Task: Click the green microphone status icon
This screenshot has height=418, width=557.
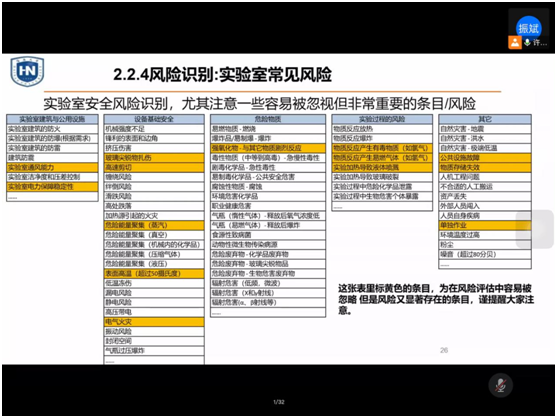Action: pos(527,43)
